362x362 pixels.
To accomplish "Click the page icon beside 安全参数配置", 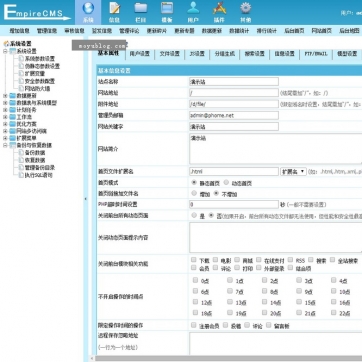I will (21, 81).
